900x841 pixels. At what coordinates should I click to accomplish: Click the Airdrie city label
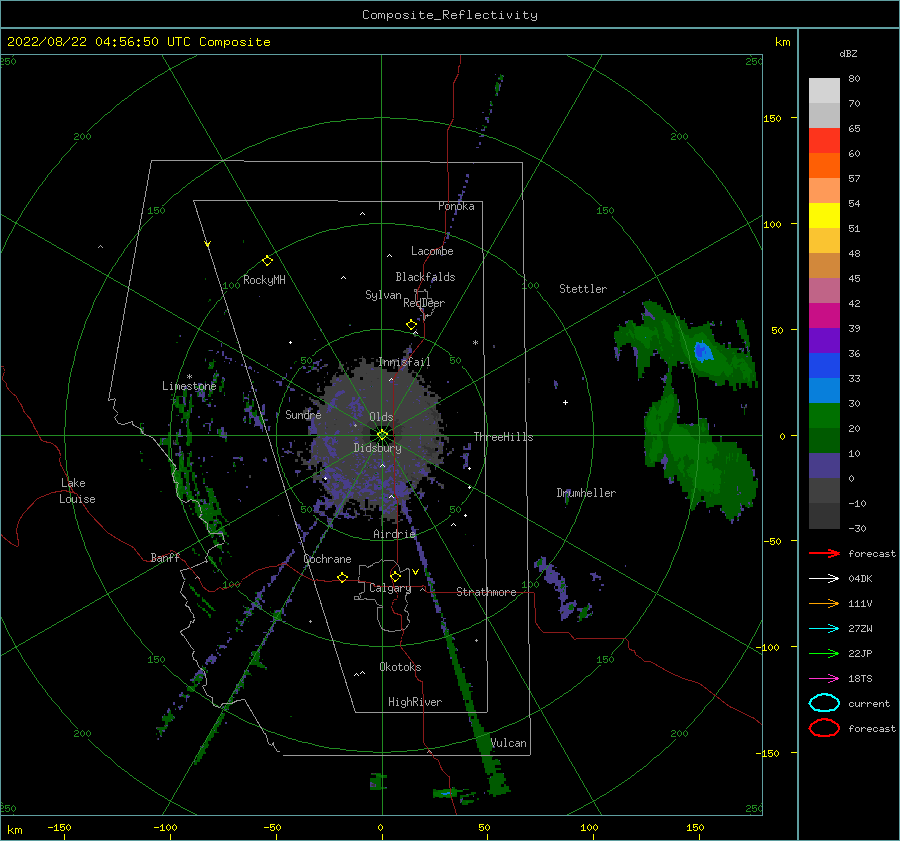pos(394,534)
